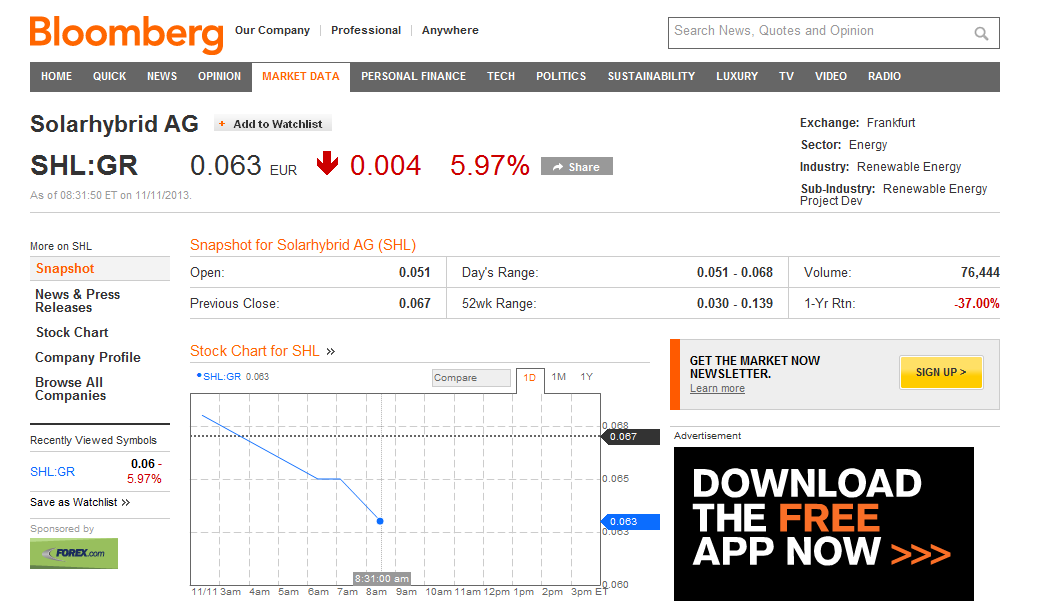Click SHL:GR recently viewed symbol
Screen dimensions: 1051x601
[x=52, y=472]
